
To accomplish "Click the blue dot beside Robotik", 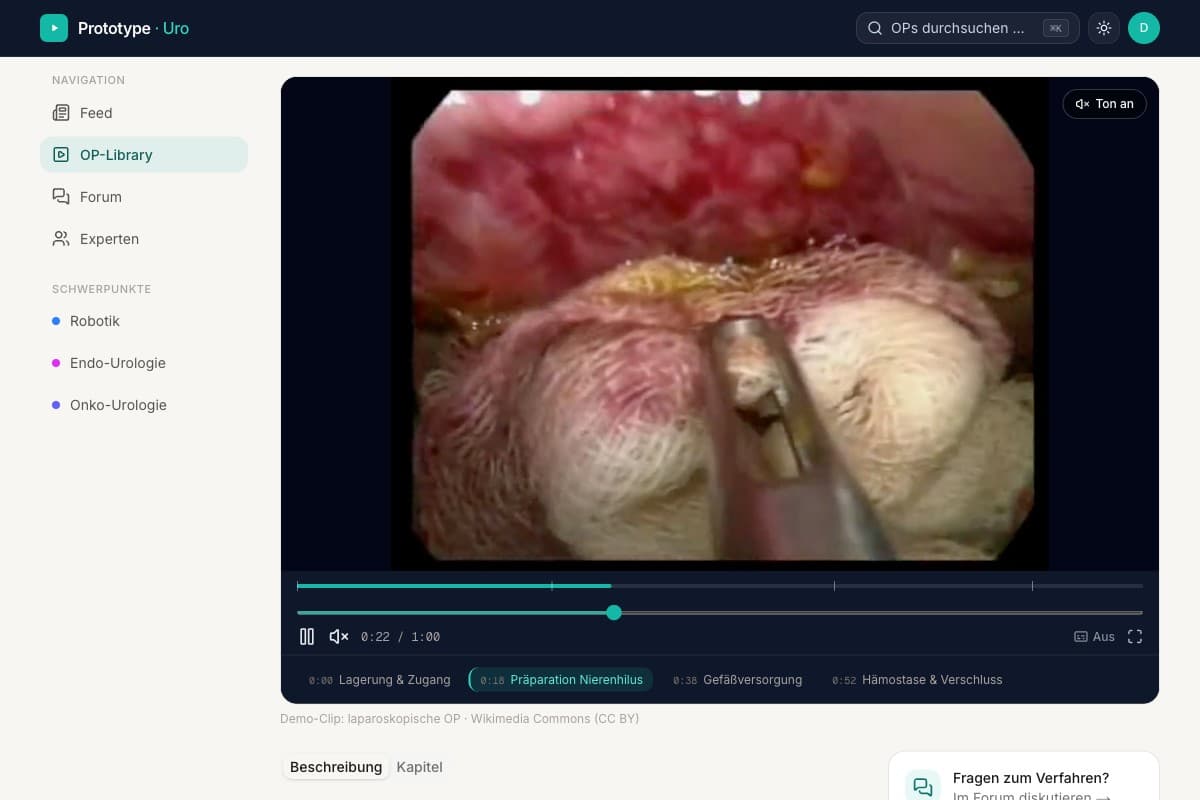I will [x=56, y=321].
